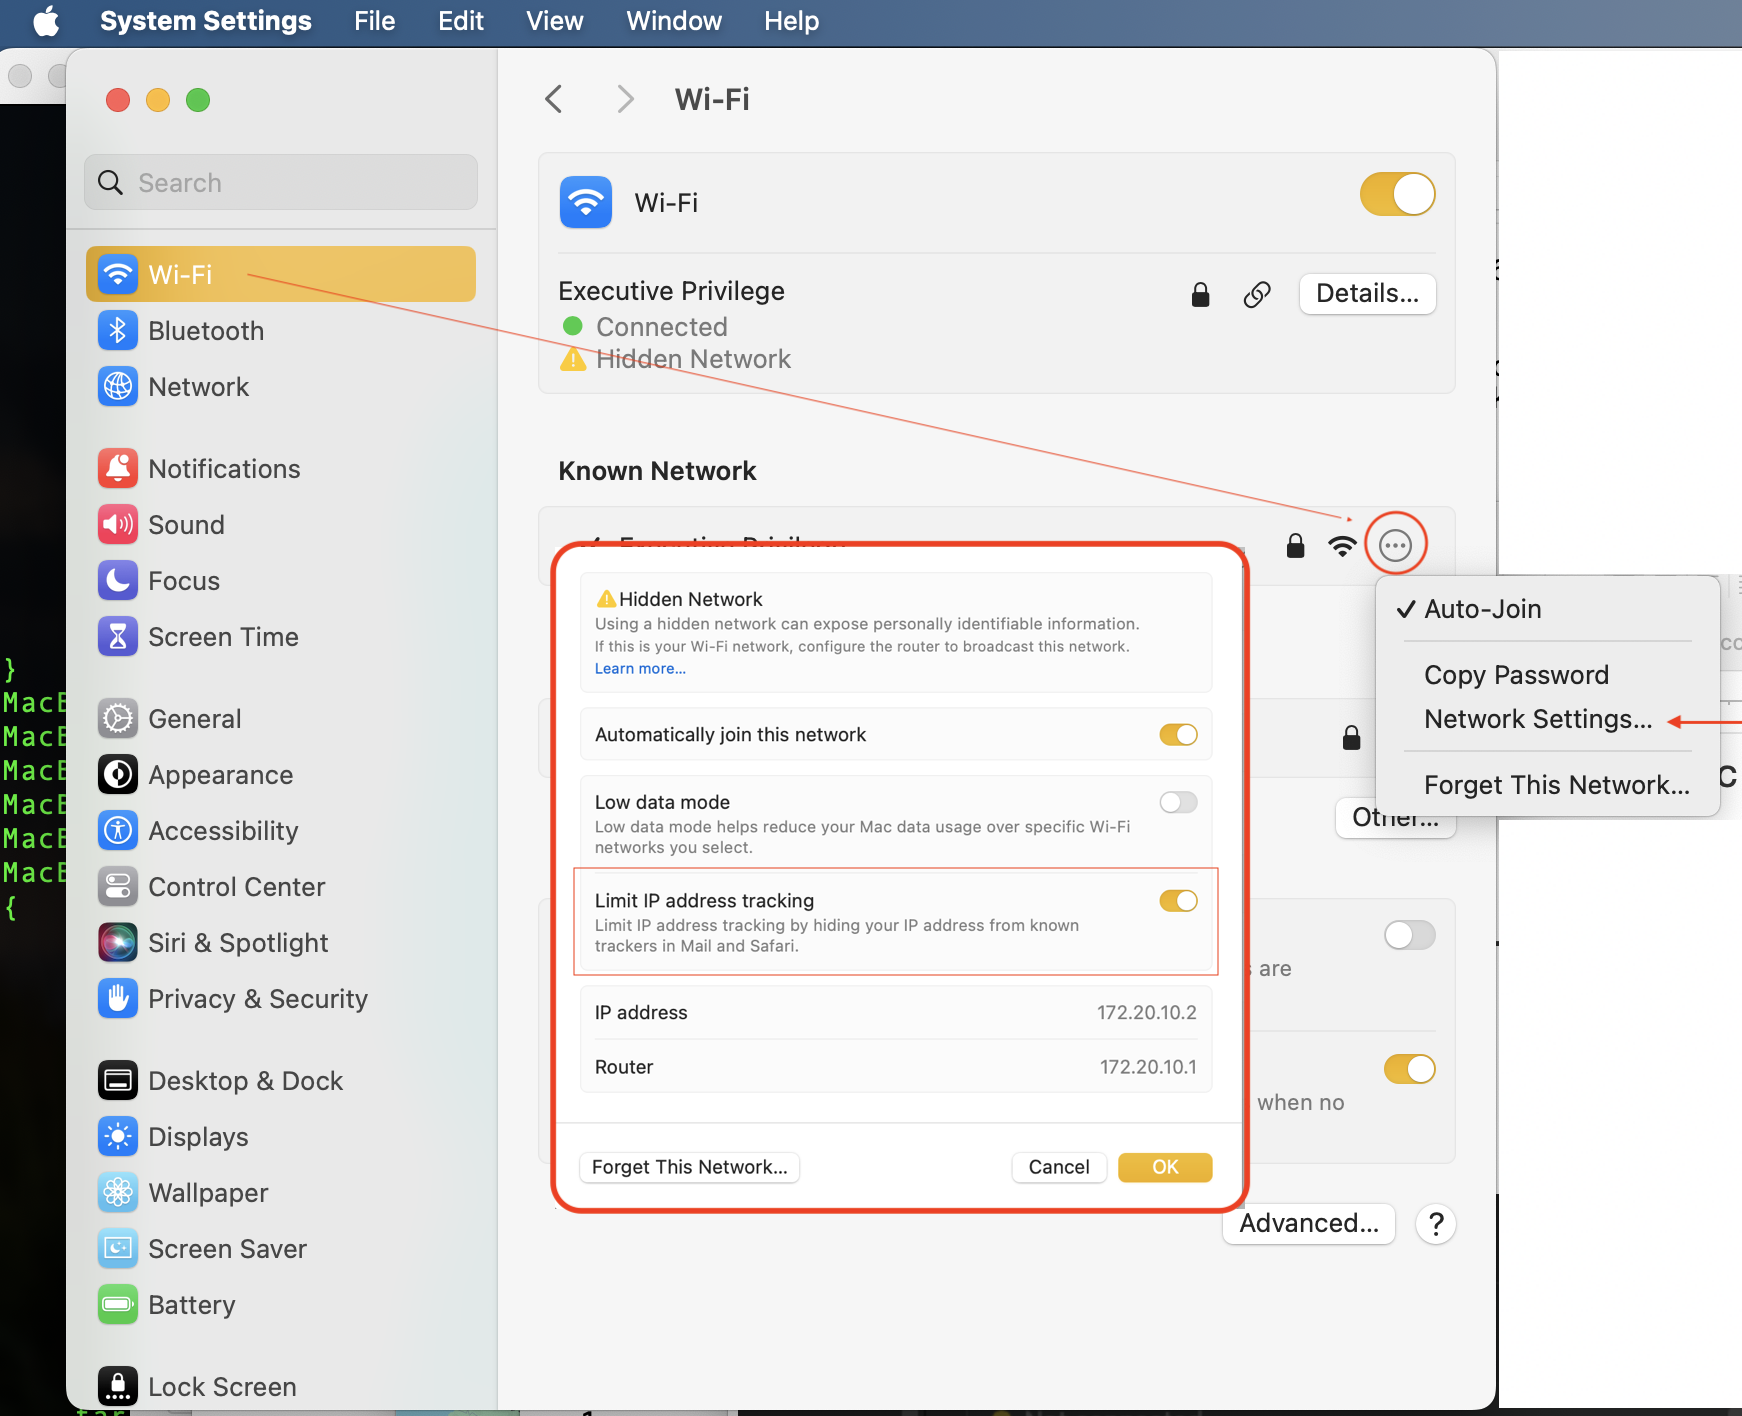Confirm with the OK button
Image resolution: width=1742 pixels, height=1416 pixels.
[x=1165, y=1167]
